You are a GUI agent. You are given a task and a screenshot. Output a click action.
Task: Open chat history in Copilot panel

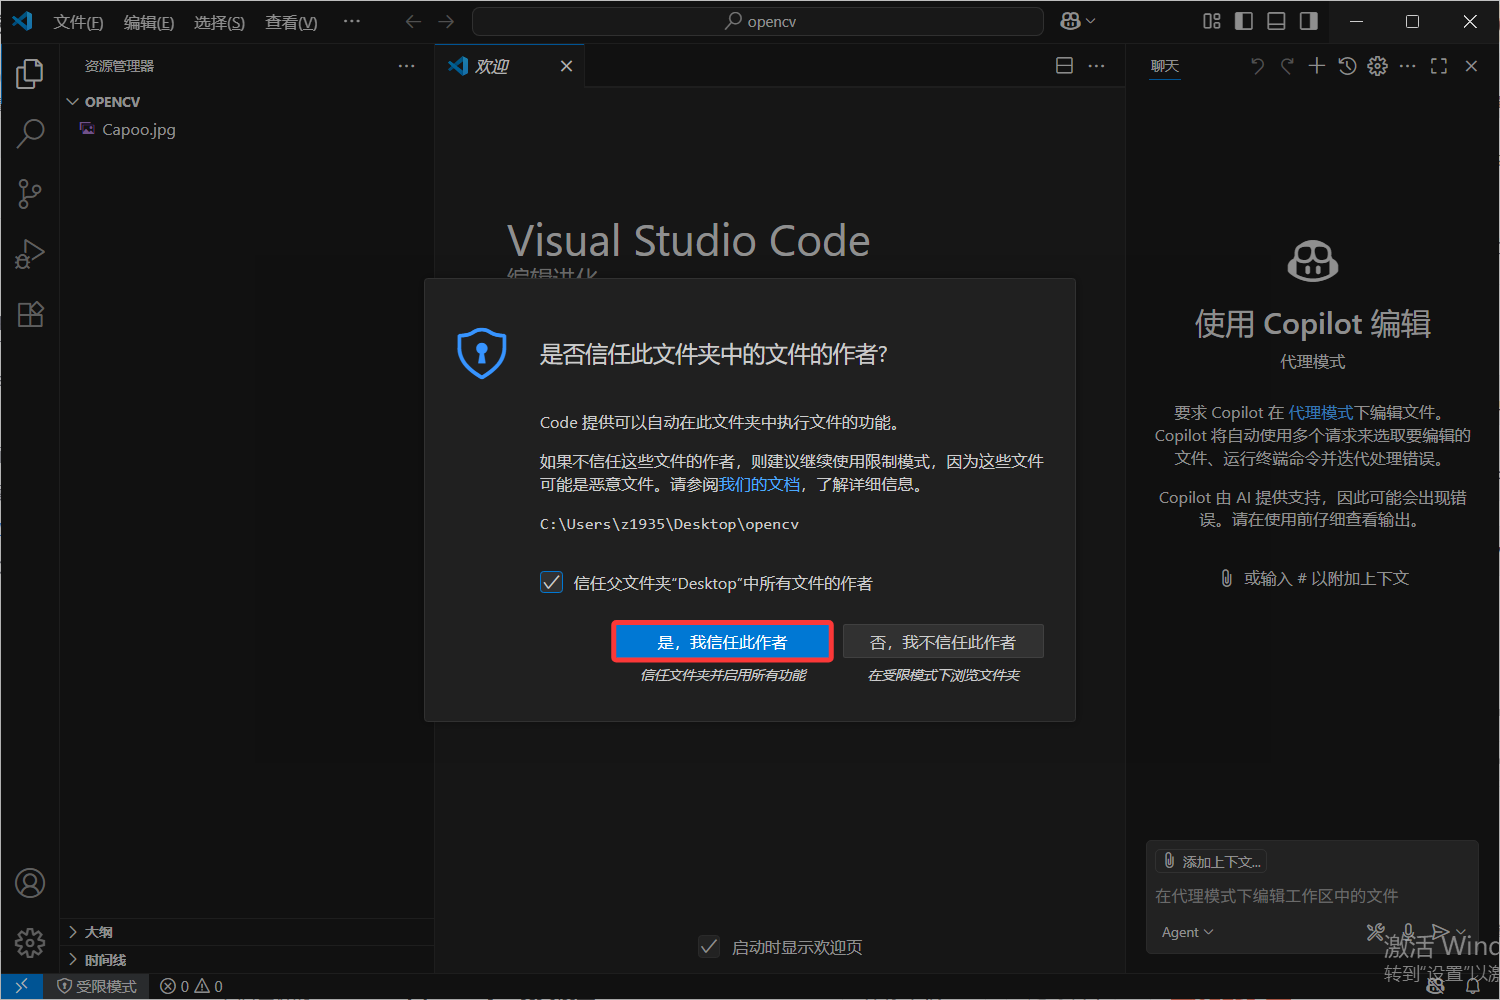tap(1346, 66)
